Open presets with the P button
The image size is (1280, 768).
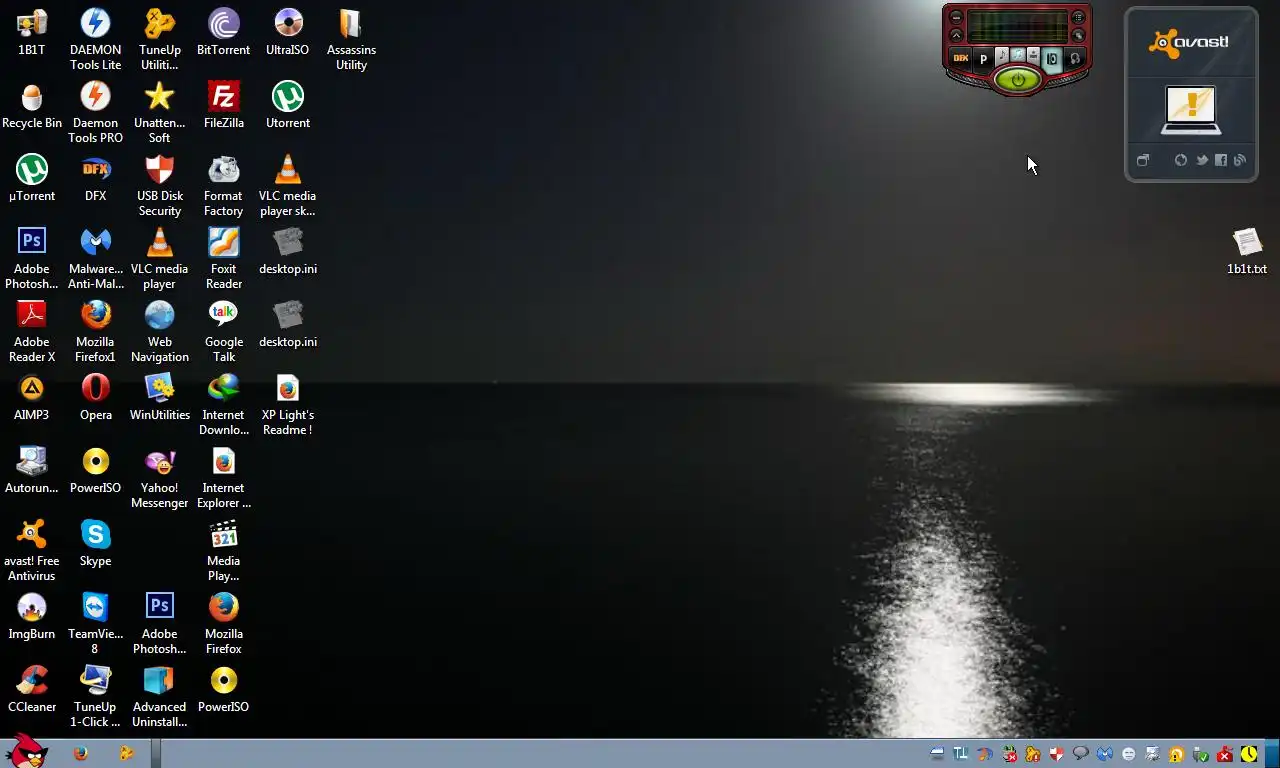[984, 59]
